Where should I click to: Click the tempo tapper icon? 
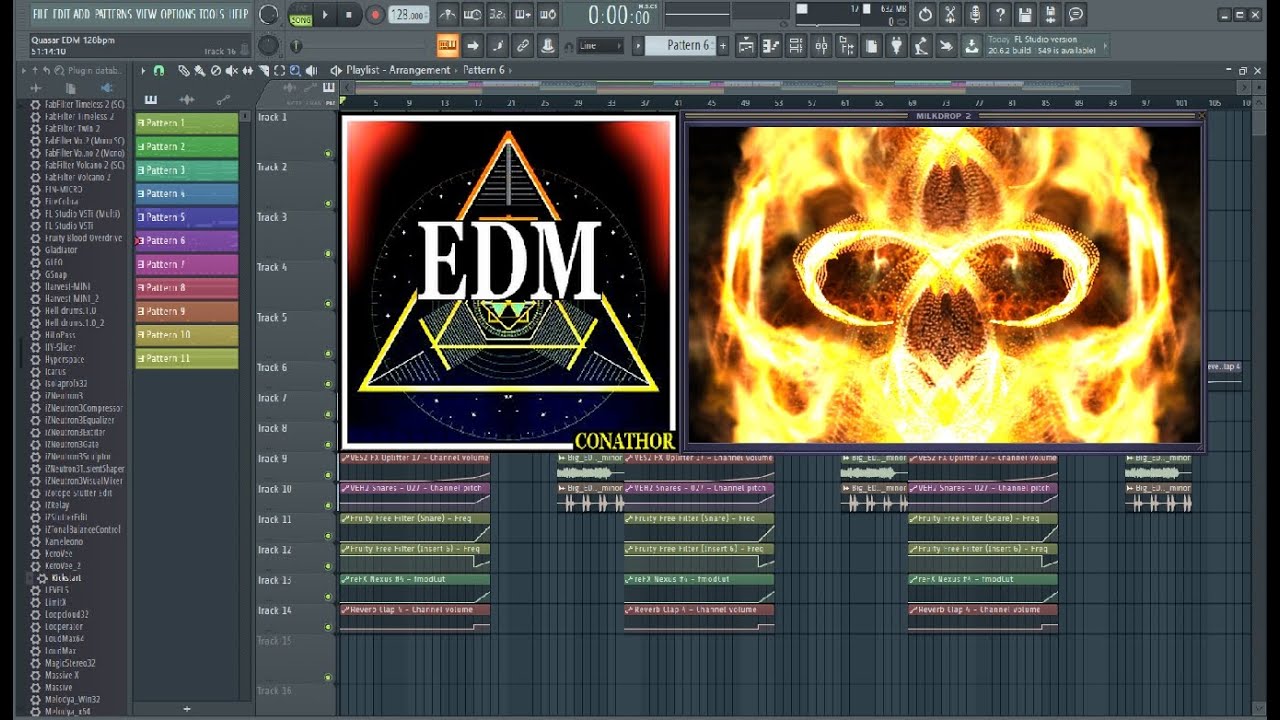click(921, 45)
